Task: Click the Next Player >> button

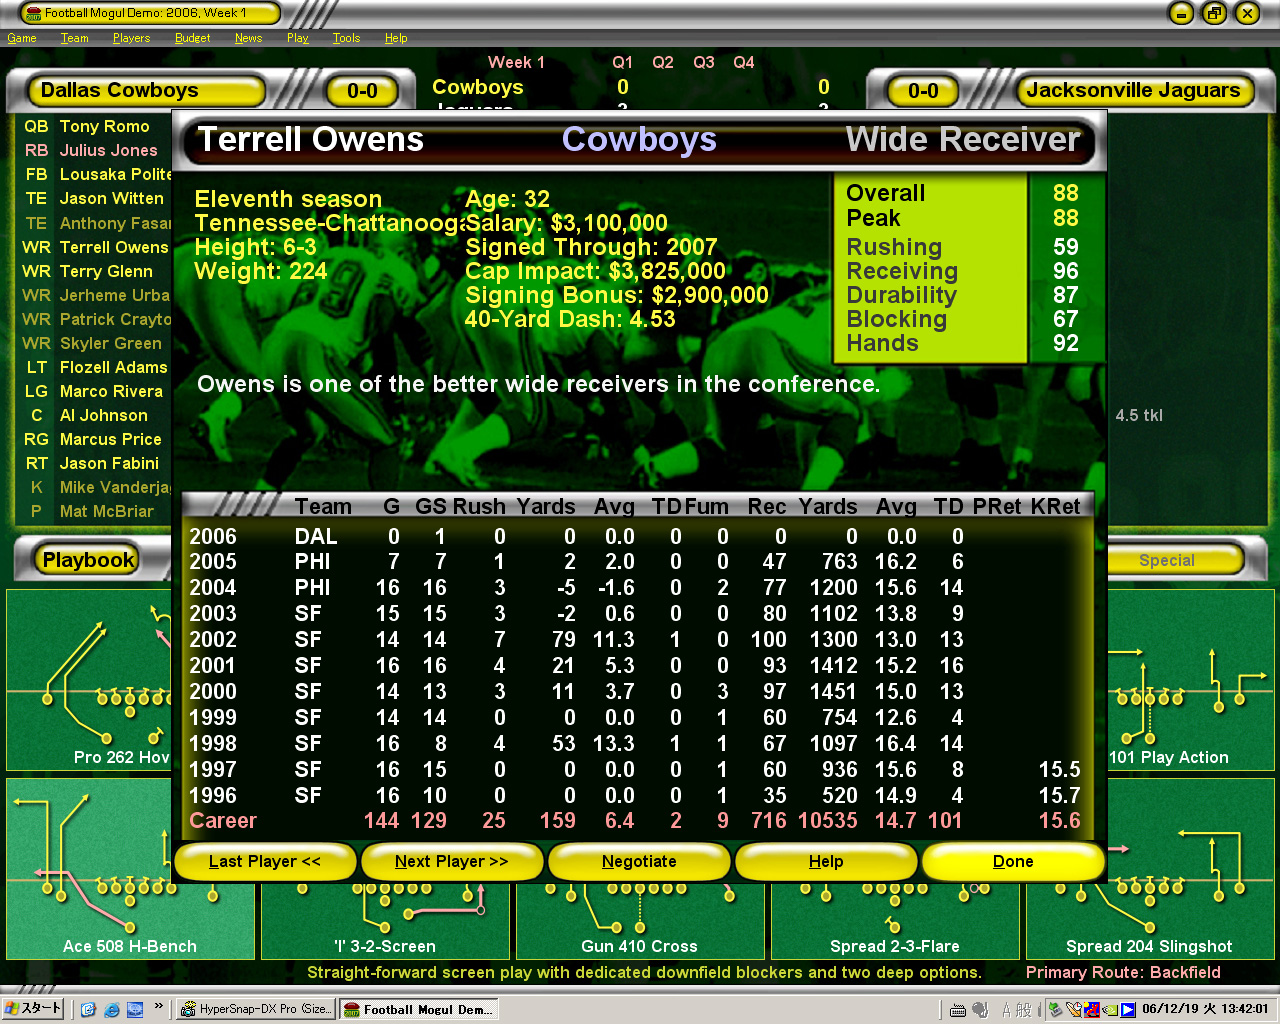Action: [x=452, y=862]
